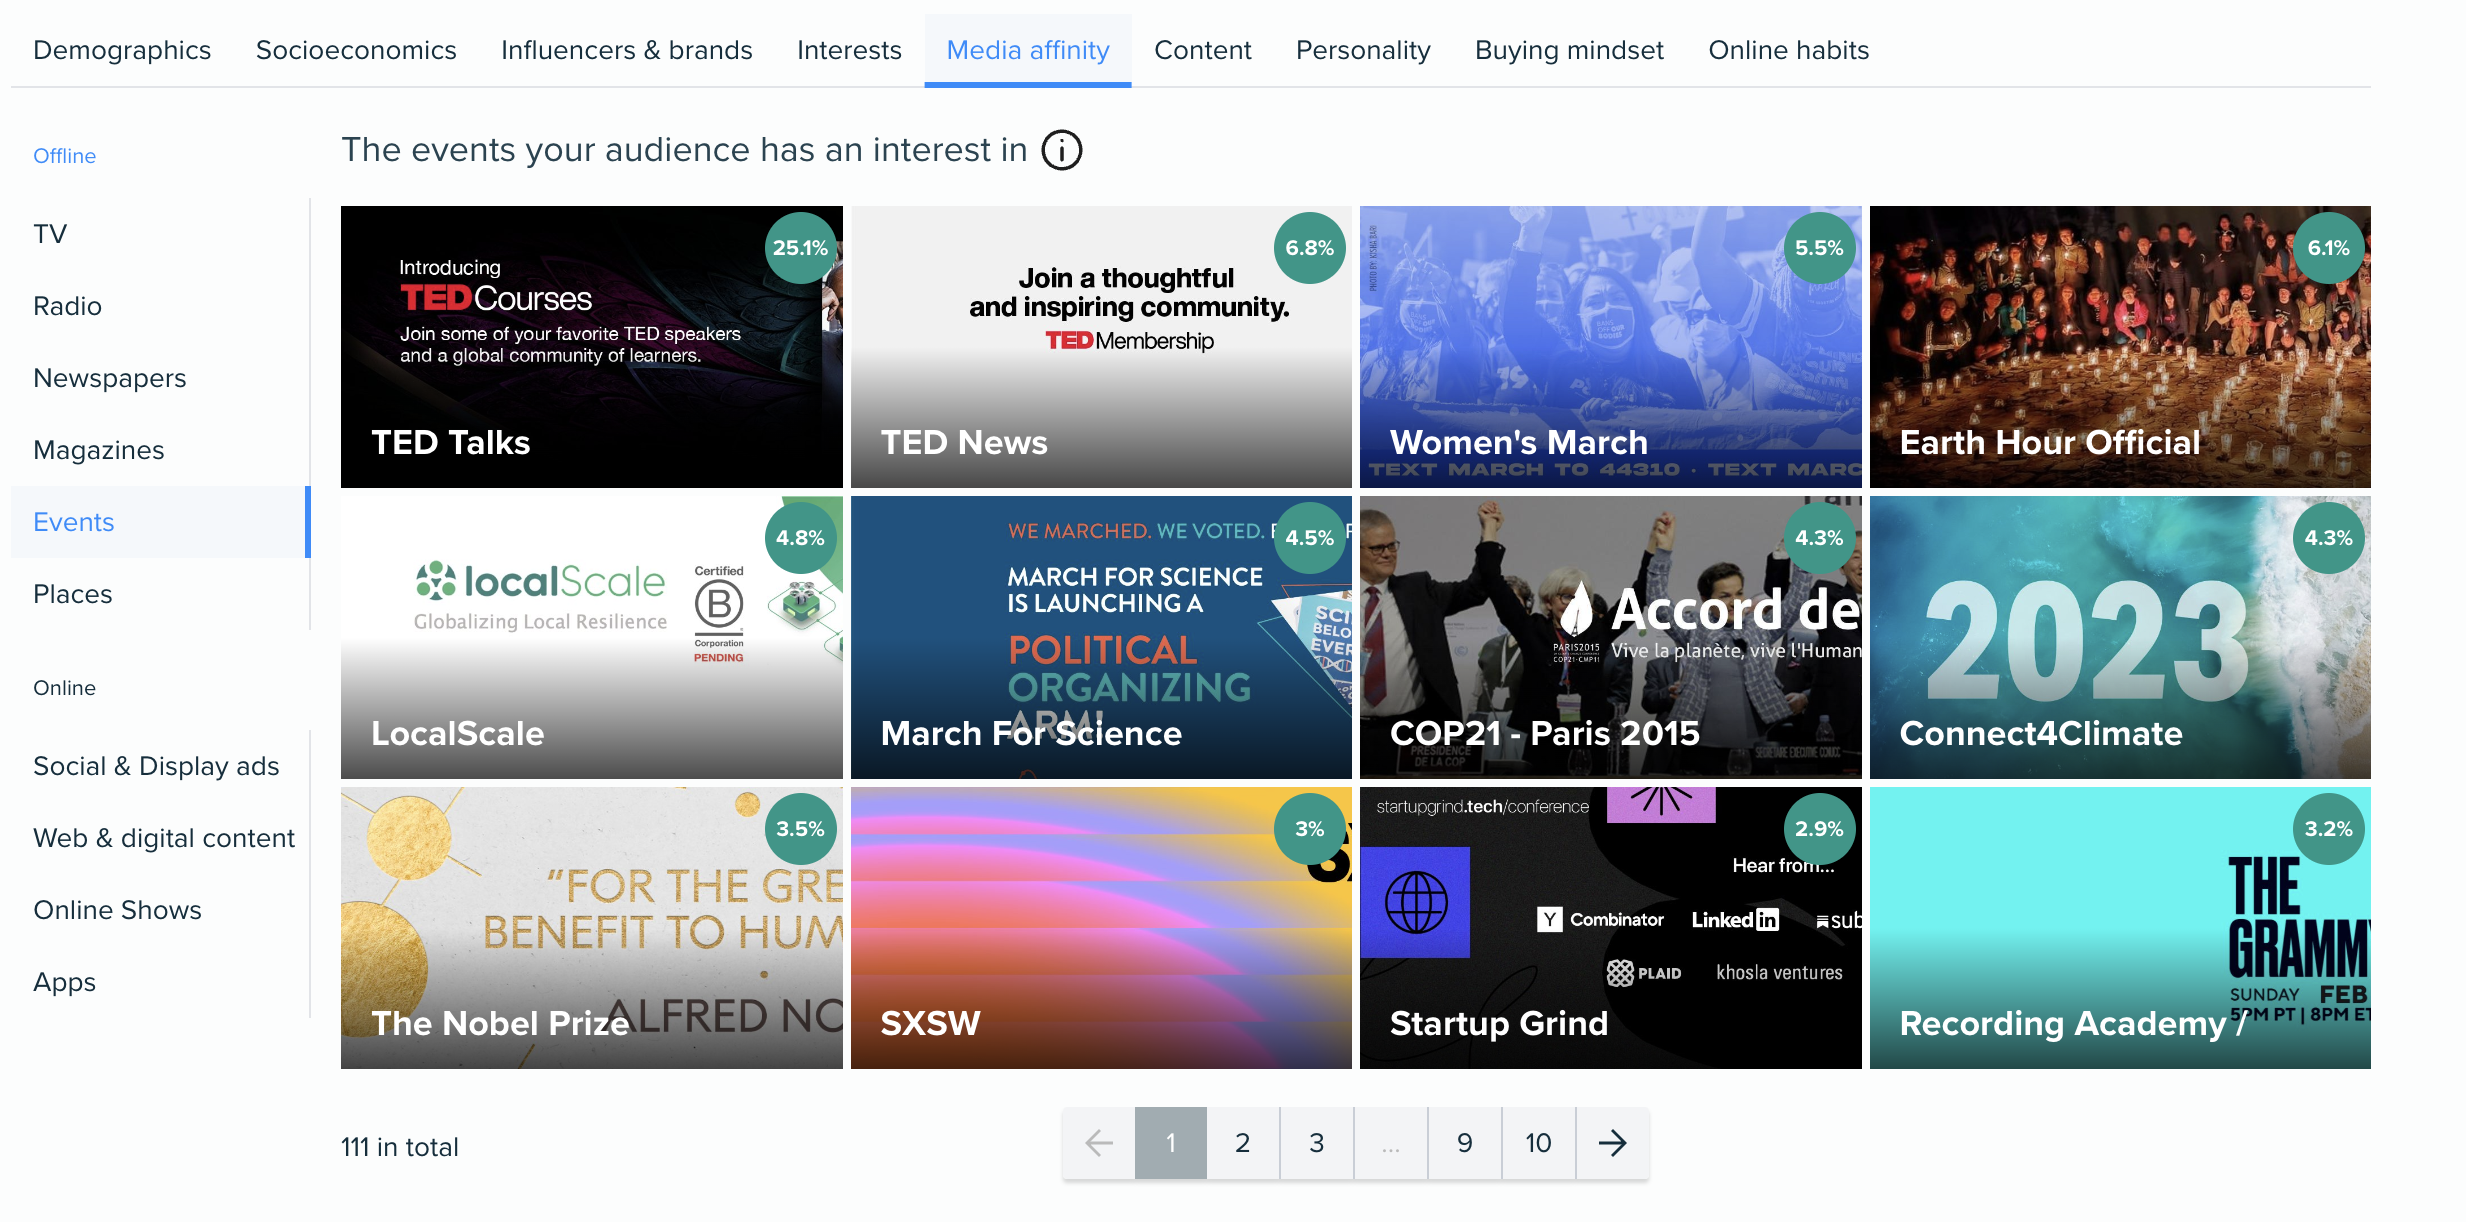Toggle the Events sidebar item
This screenshot has width=2466, height=1222.
pos(74,522)
